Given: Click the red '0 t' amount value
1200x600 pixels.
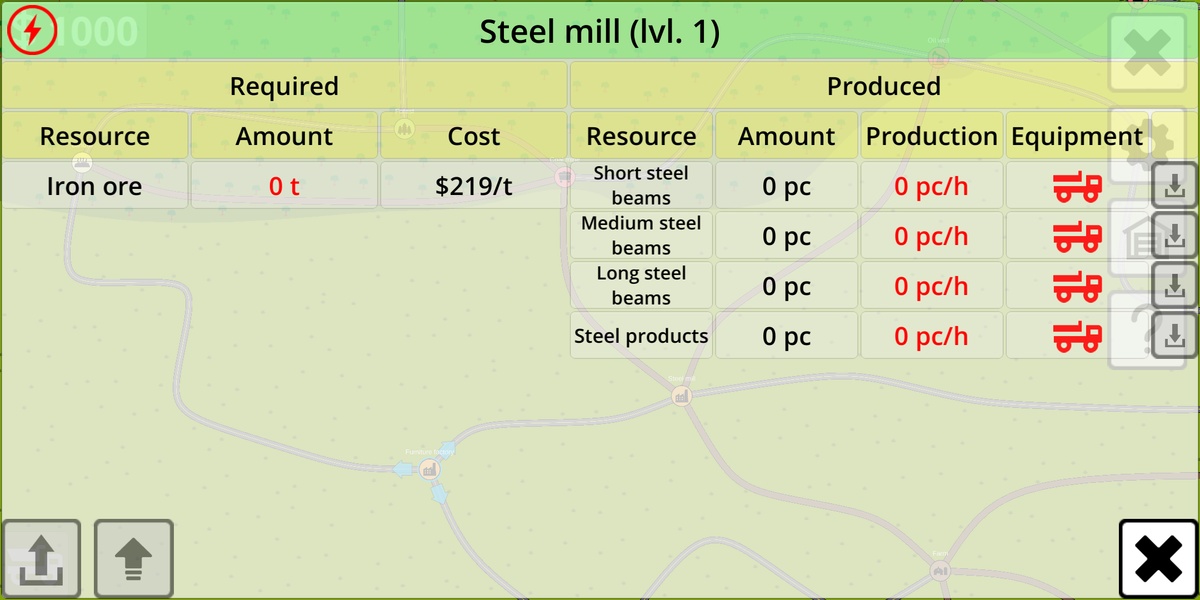Looking at the screenshot, I should tap(284, 186).
